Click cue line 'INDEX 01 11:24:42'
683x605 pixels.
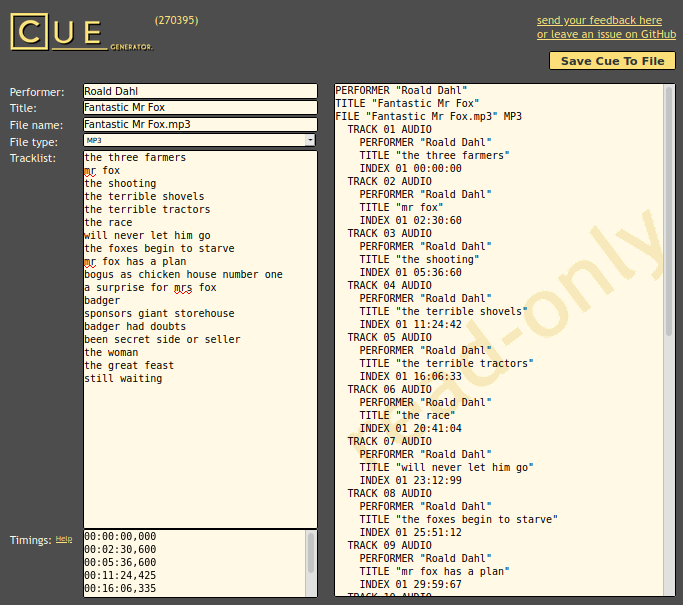point(410,324)
